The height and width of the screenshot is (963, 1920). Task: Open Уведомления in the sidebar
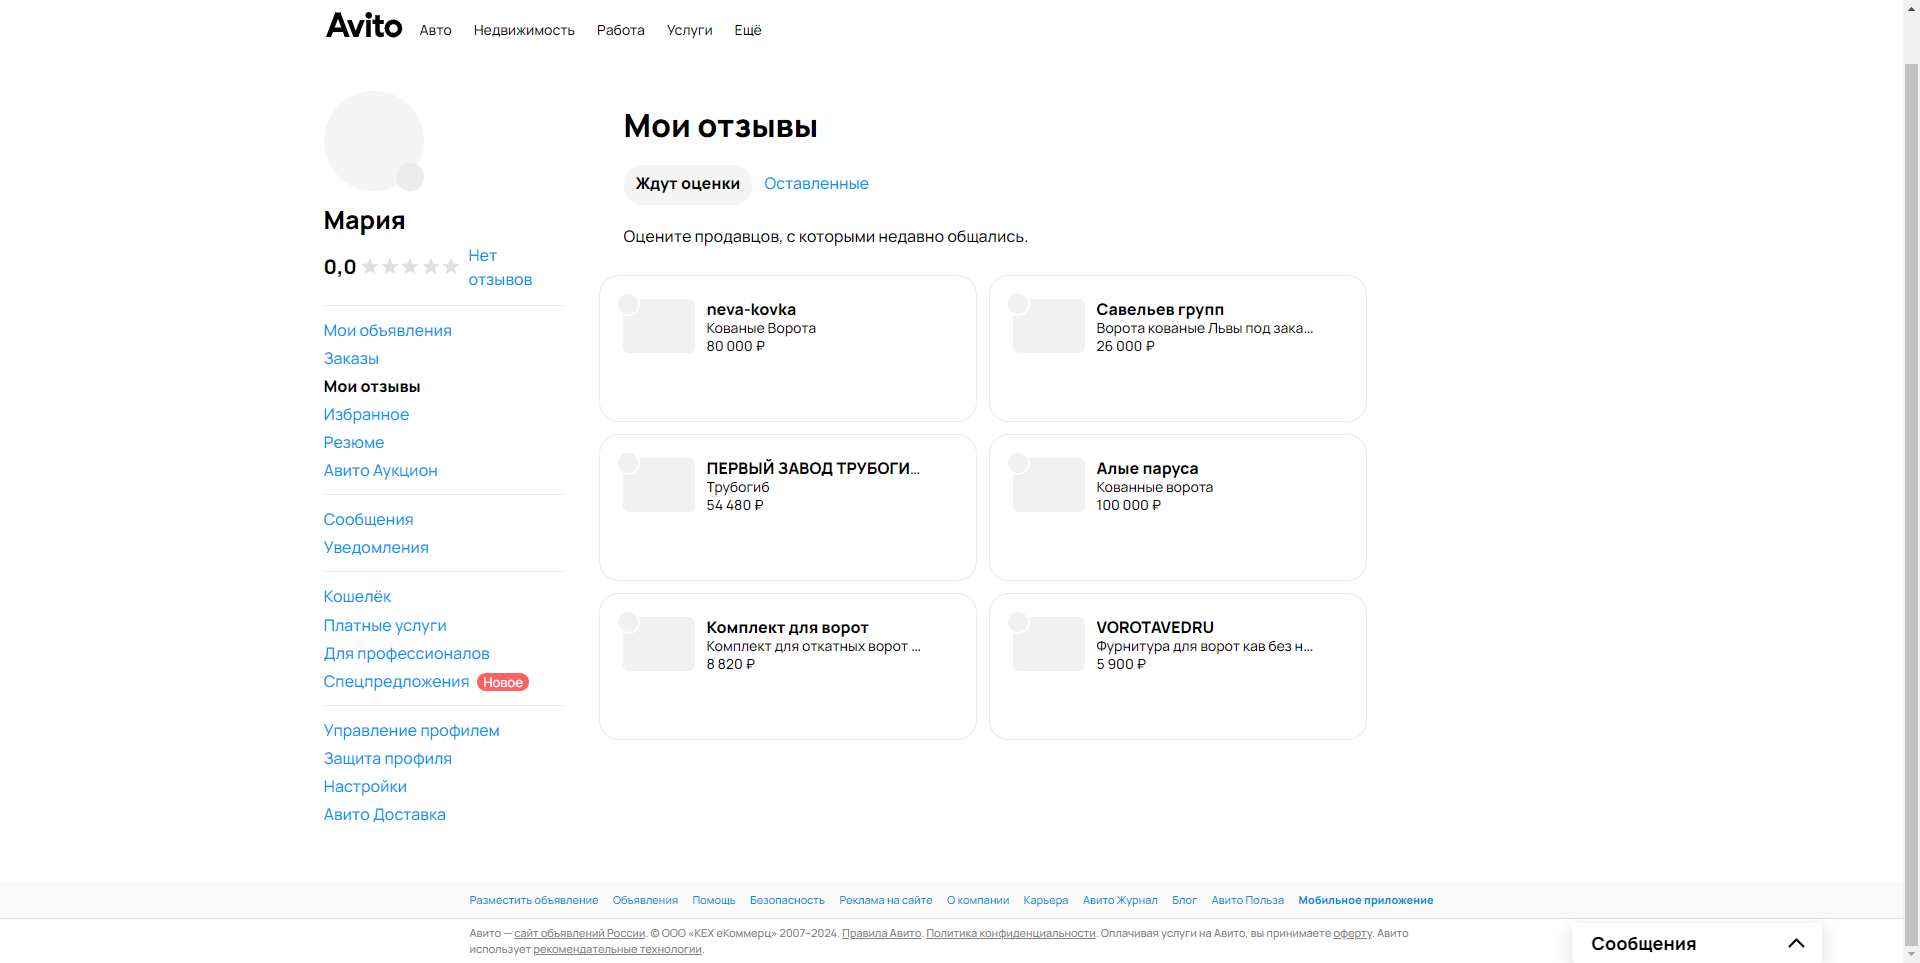[376, 547]
